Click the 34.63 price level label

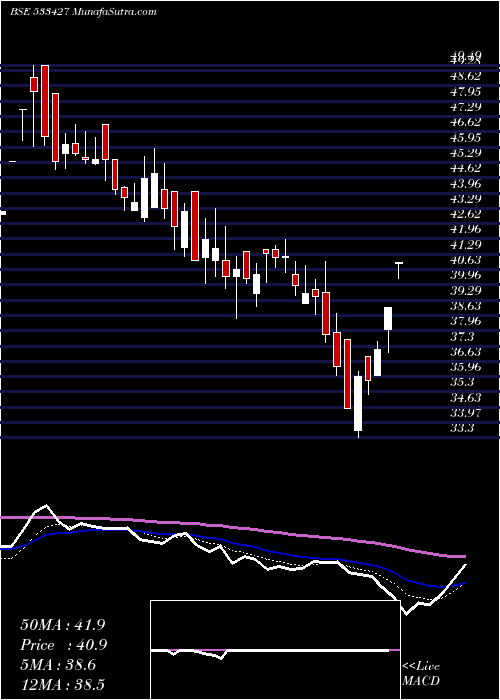[466, 397]
